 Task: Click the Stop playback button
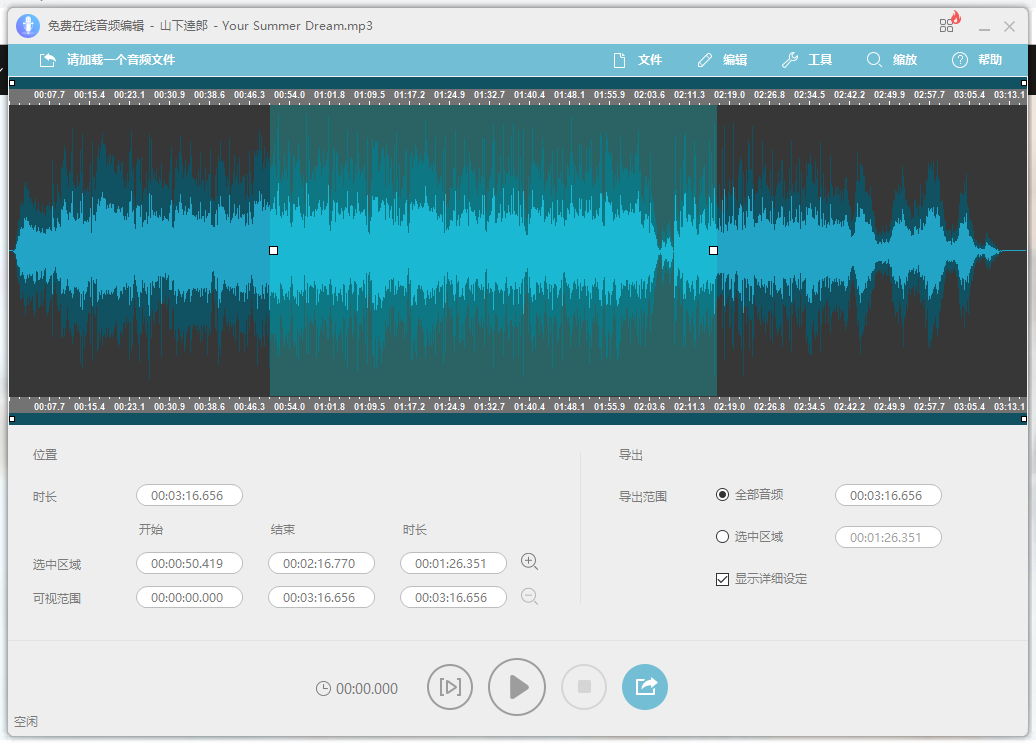(584, 687)
